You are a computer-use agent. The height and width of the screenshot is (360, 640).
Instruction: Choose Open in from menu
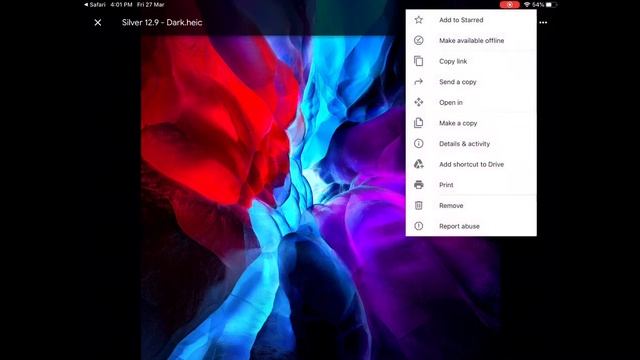tap(471, 102)
